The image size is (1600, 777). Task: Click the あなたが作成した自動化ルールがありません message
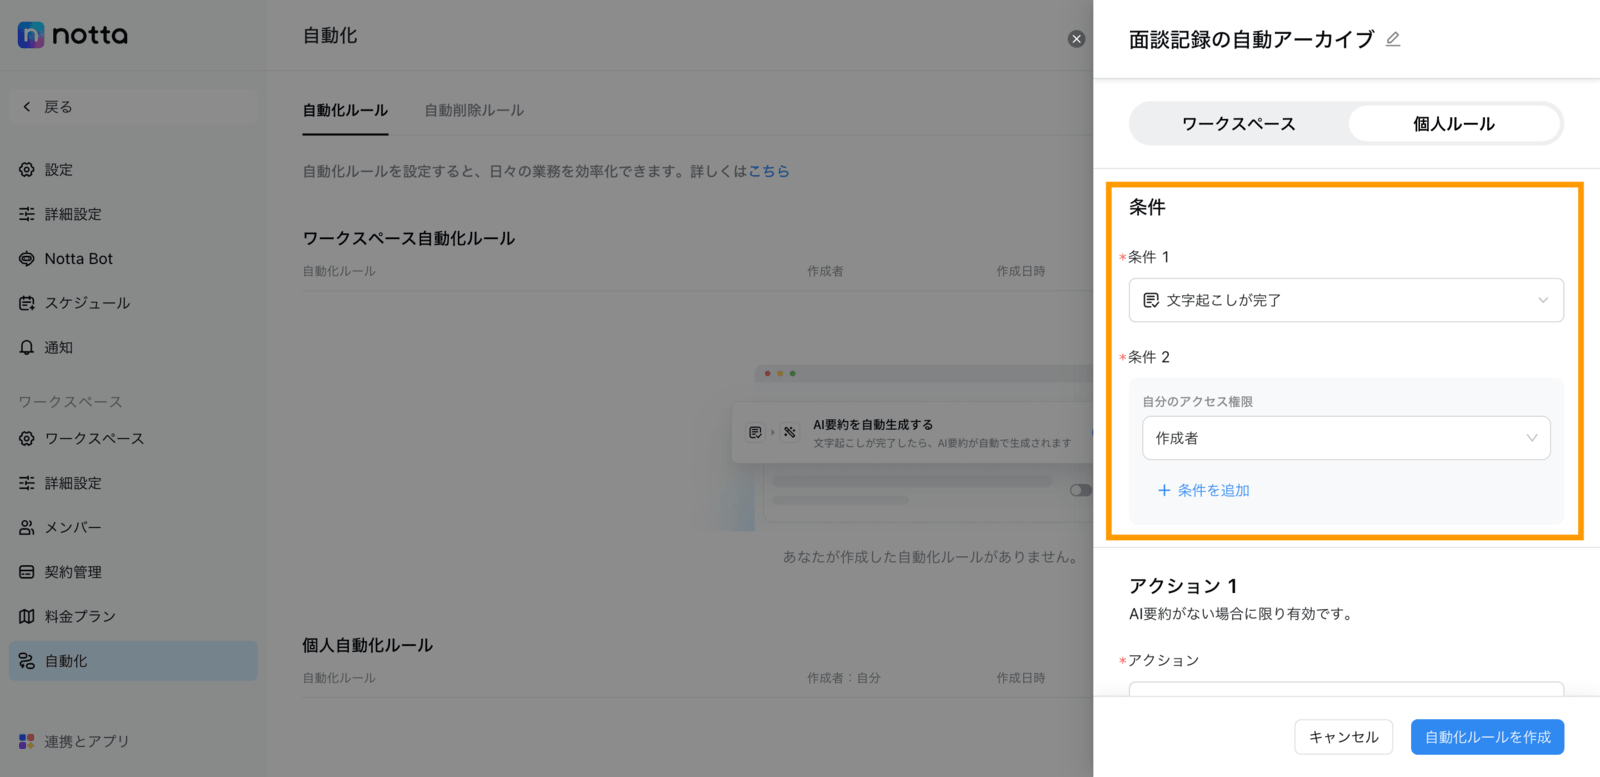click(x=930, y=557)
